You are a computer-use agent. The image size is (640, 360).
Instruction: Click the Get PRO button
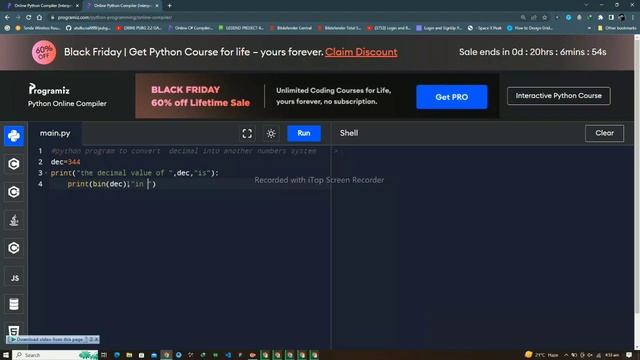click(x=451, y=97)
